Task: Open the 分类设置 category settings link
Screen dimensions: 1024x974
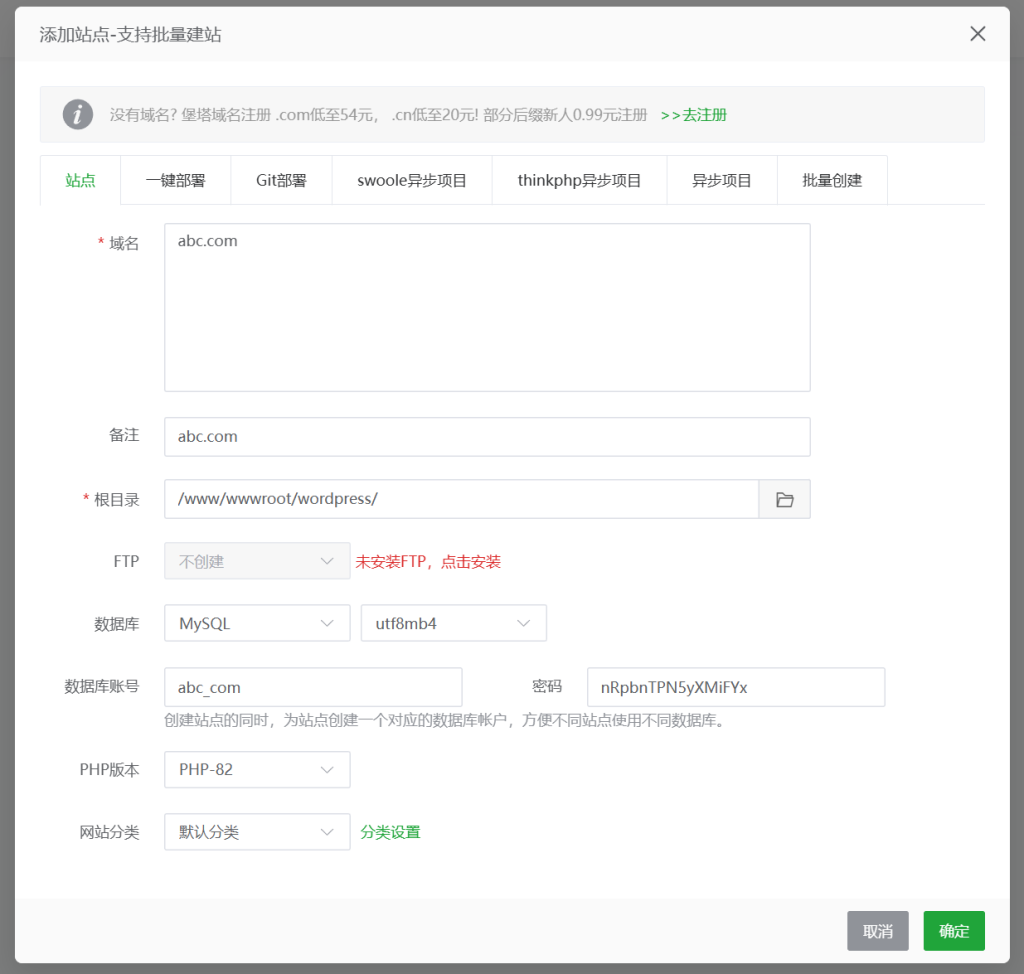Action: (390, 832)
